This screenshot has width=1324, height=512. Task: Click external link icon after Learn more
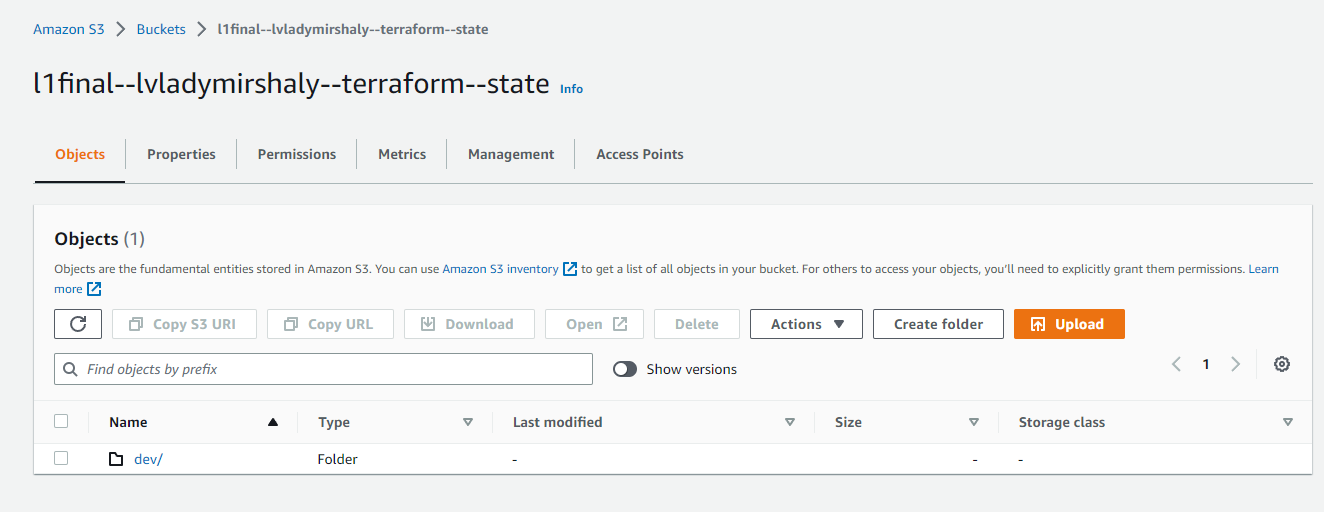pyautogui.click(x=94, y=289)
